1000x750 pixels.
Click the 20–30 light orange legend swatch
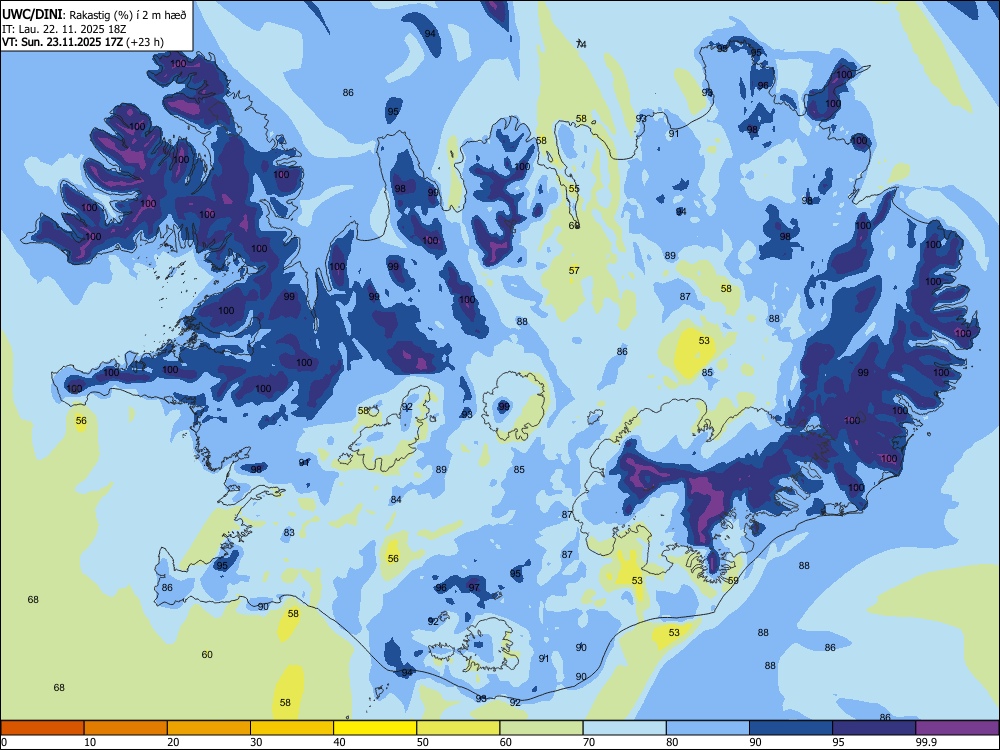(209, 728)
